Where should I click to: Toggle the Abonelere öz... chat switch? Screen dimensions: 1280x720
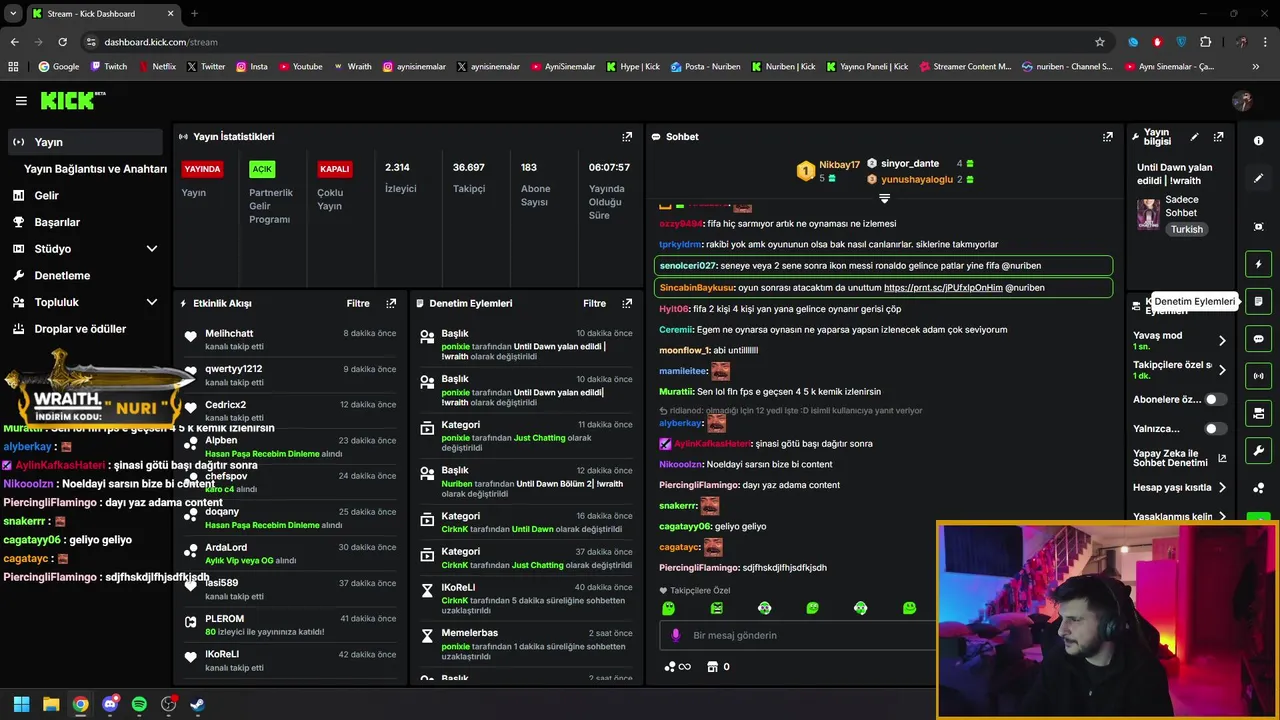pos(1215,399)
